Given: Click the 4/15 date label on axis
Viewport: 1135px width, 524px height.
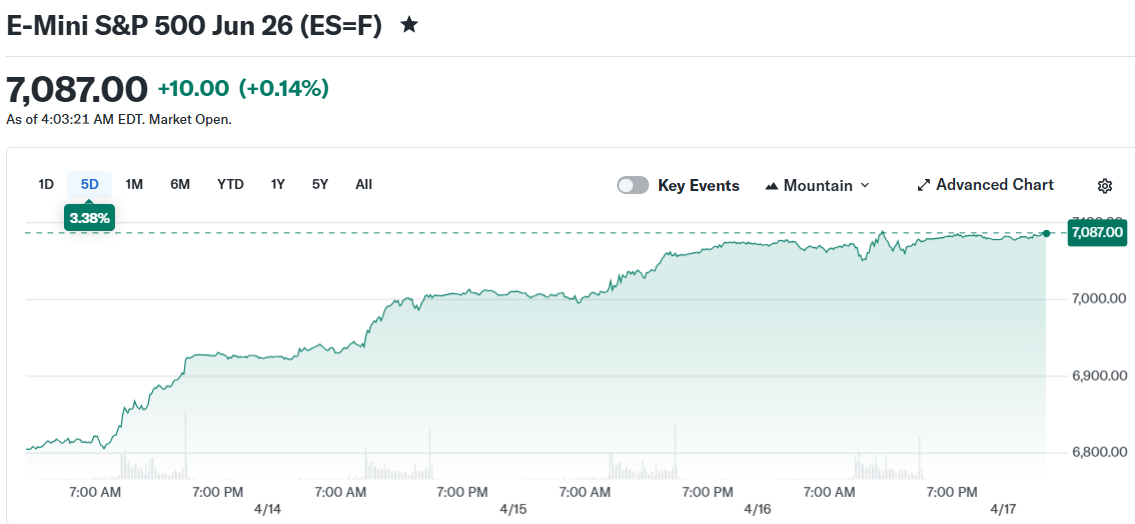Looking at the screenshot, I should [x=512, y=510].
